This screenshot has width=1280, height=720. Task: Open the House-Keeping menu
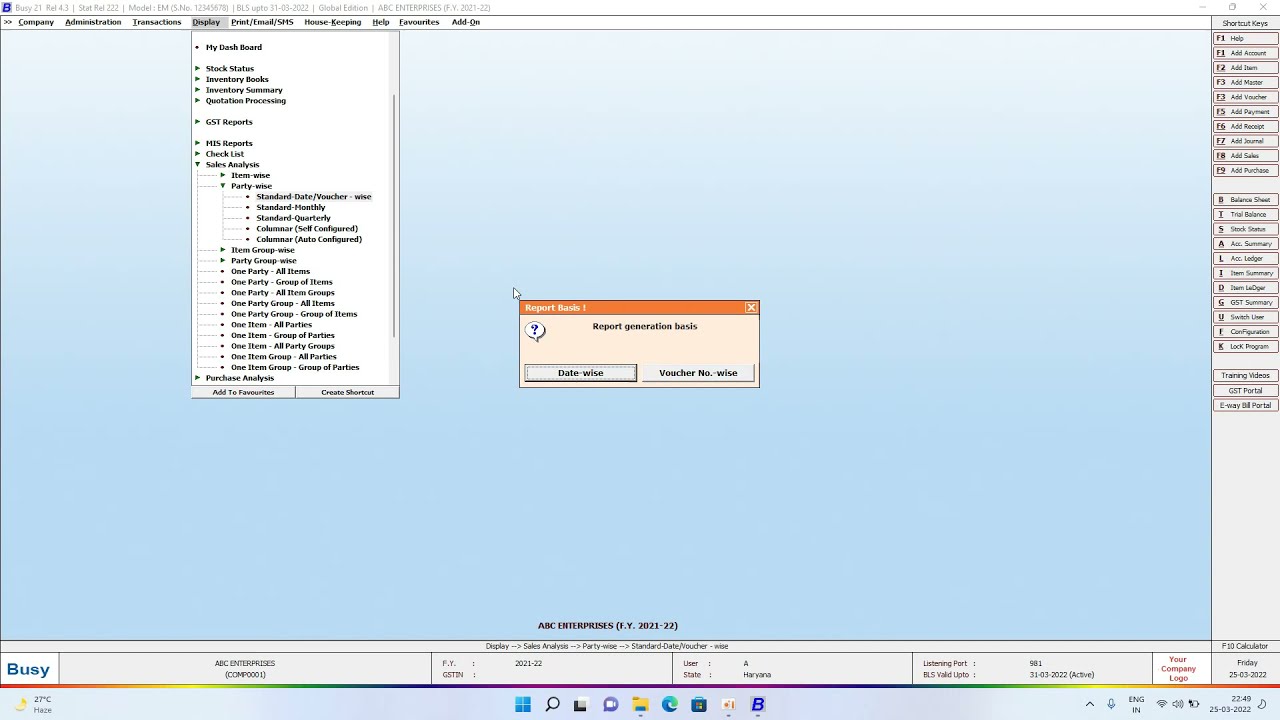coord(333,22)
